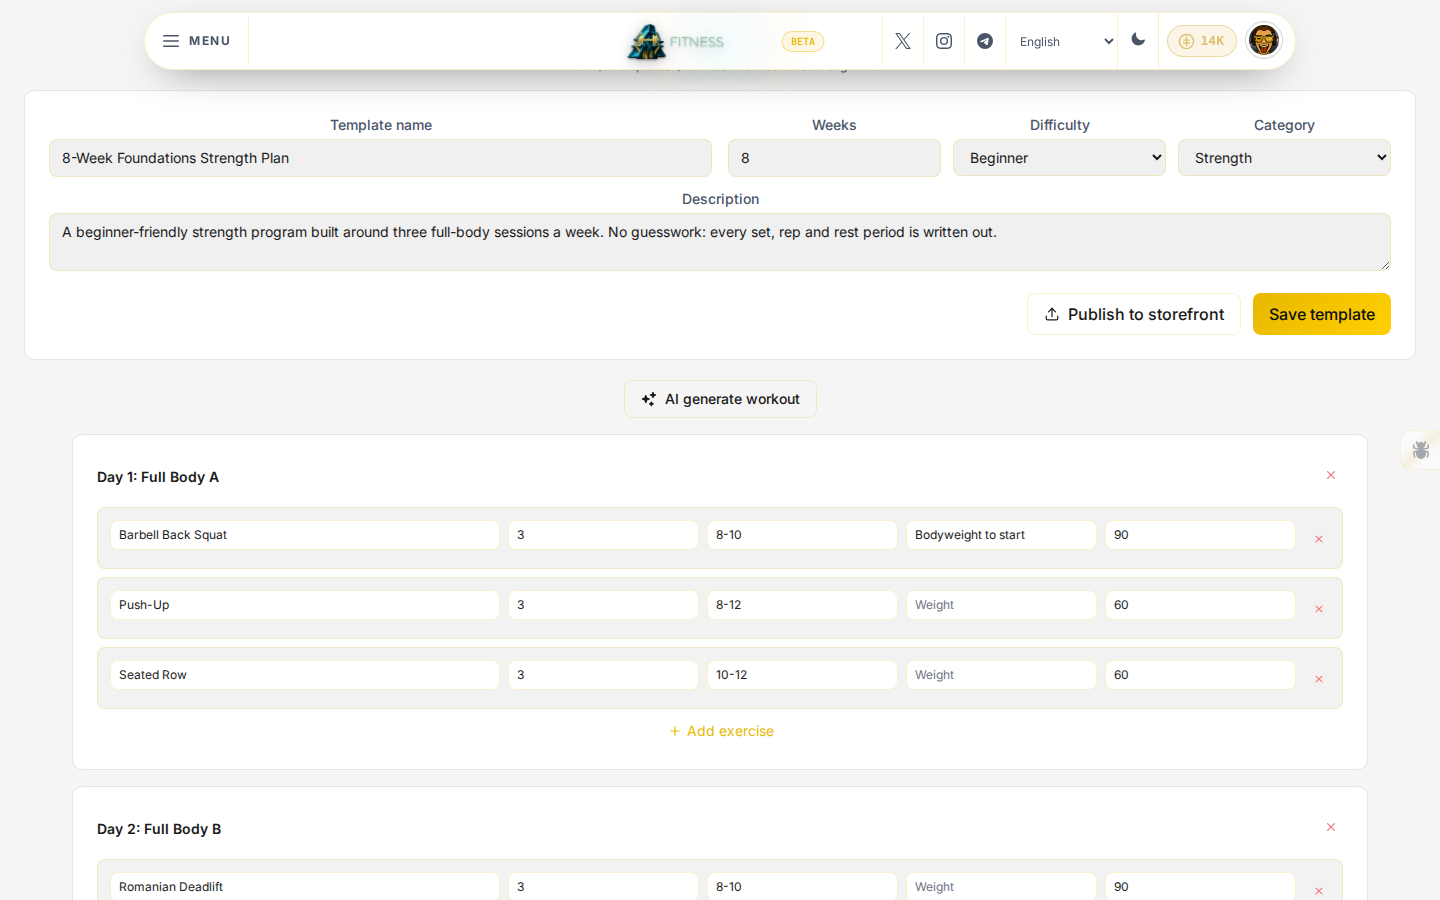Screen dimensions: 1440x900
Task: Expand the Category dropdown
Action: (x=1284, y=158)
